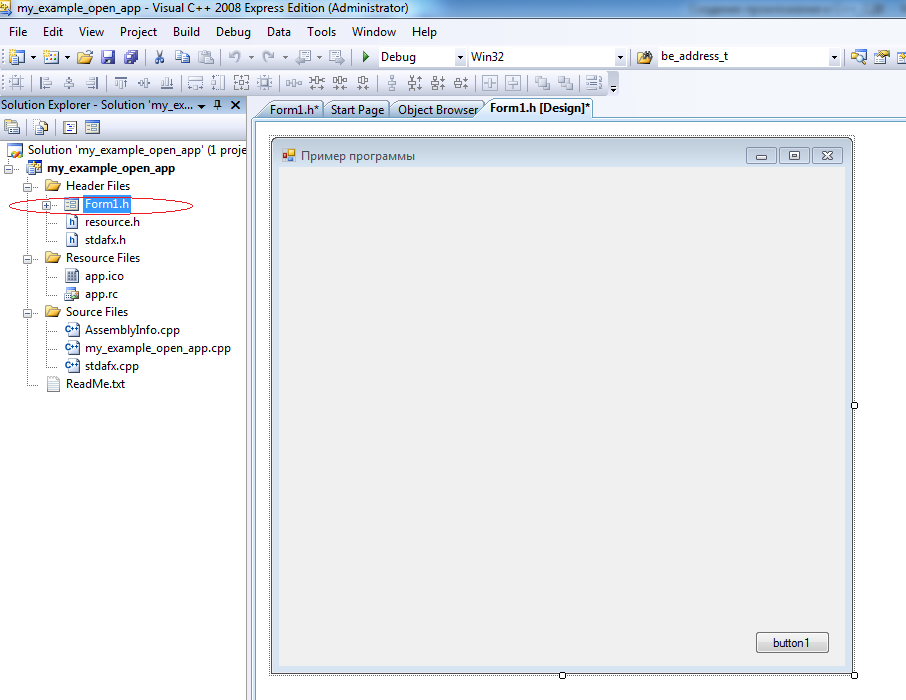Collapse the Resource Files folder

coord(27,259)
